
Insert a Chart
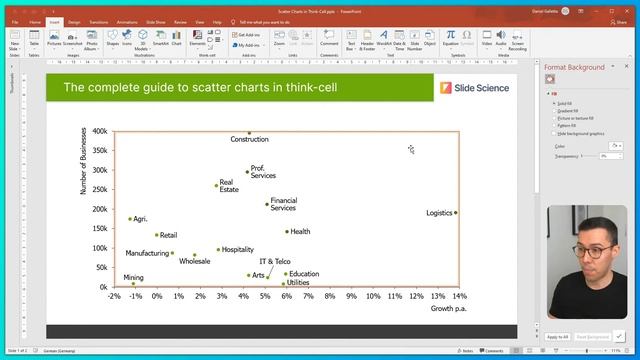click(x=176, y=38)
